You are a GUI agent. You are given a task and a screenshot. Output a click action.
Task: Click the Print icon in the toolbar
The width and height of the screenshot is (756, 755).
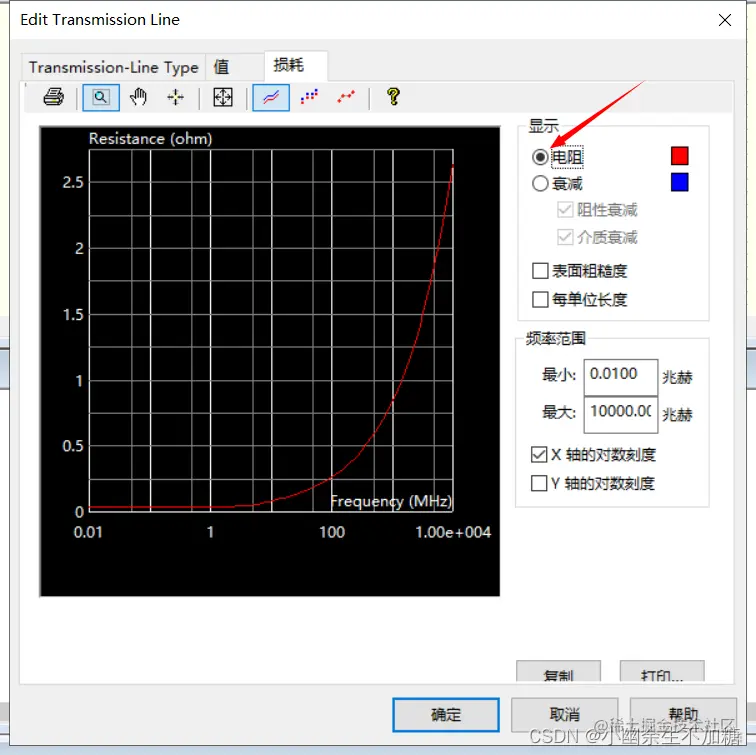pyautogui.click(x=53, y=97)
